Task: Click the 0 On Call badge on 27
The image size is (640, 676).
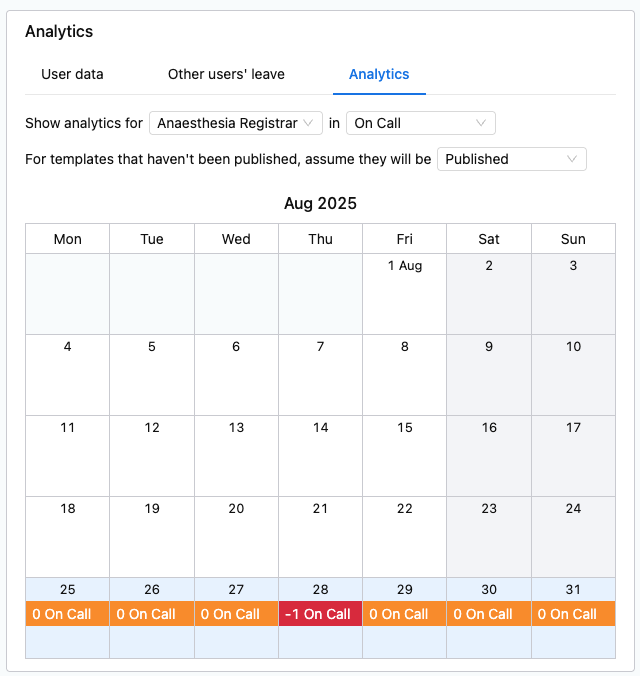Action: click(x=236, y=613)
